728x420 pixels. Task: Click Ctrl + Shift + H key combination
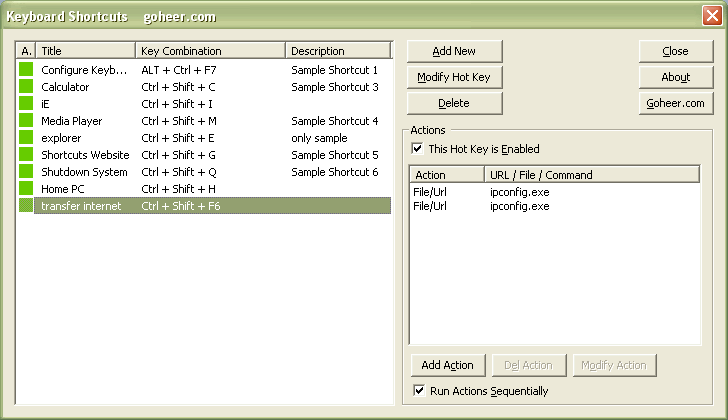[178, 189]
